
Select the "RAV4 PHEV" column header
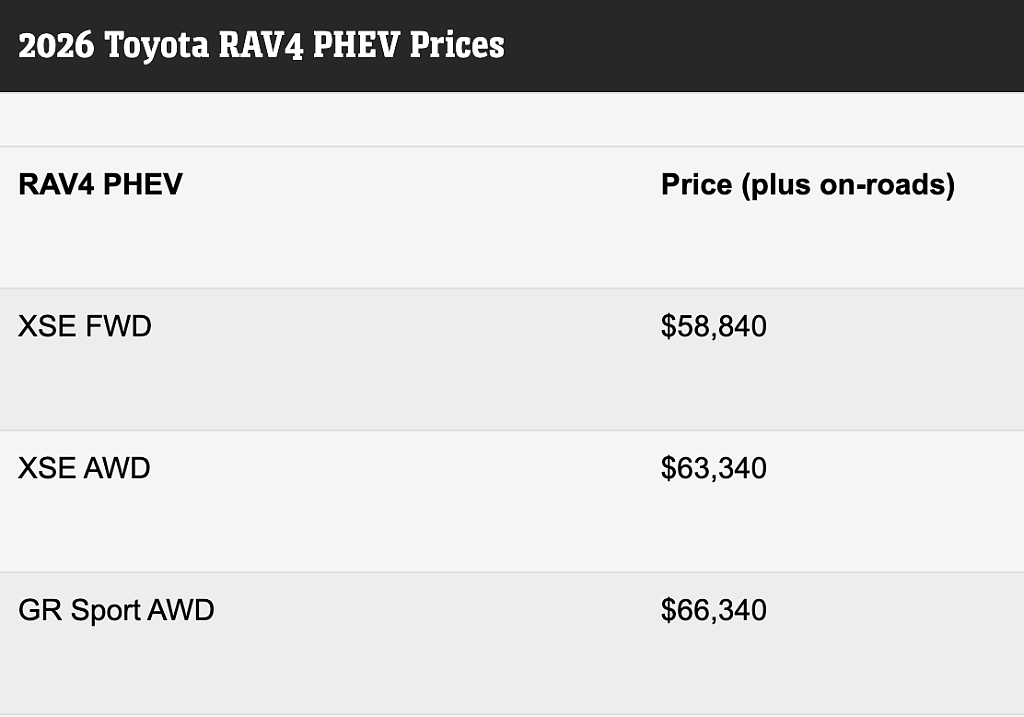coord(100,184)
